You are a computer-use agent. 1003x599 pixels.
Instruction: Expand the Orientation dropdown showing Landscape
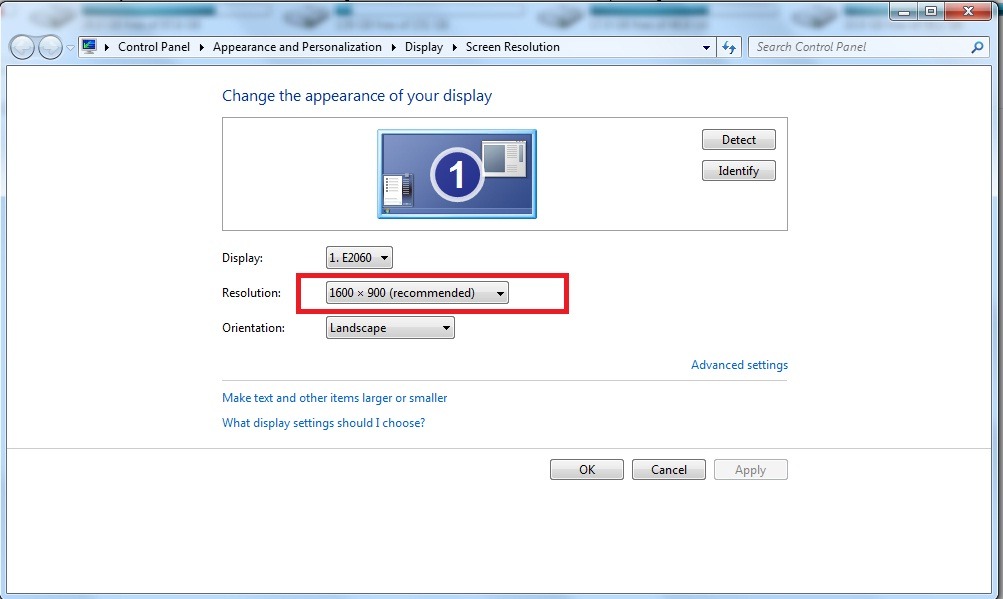pyautogui.click(x=390, y=328)
